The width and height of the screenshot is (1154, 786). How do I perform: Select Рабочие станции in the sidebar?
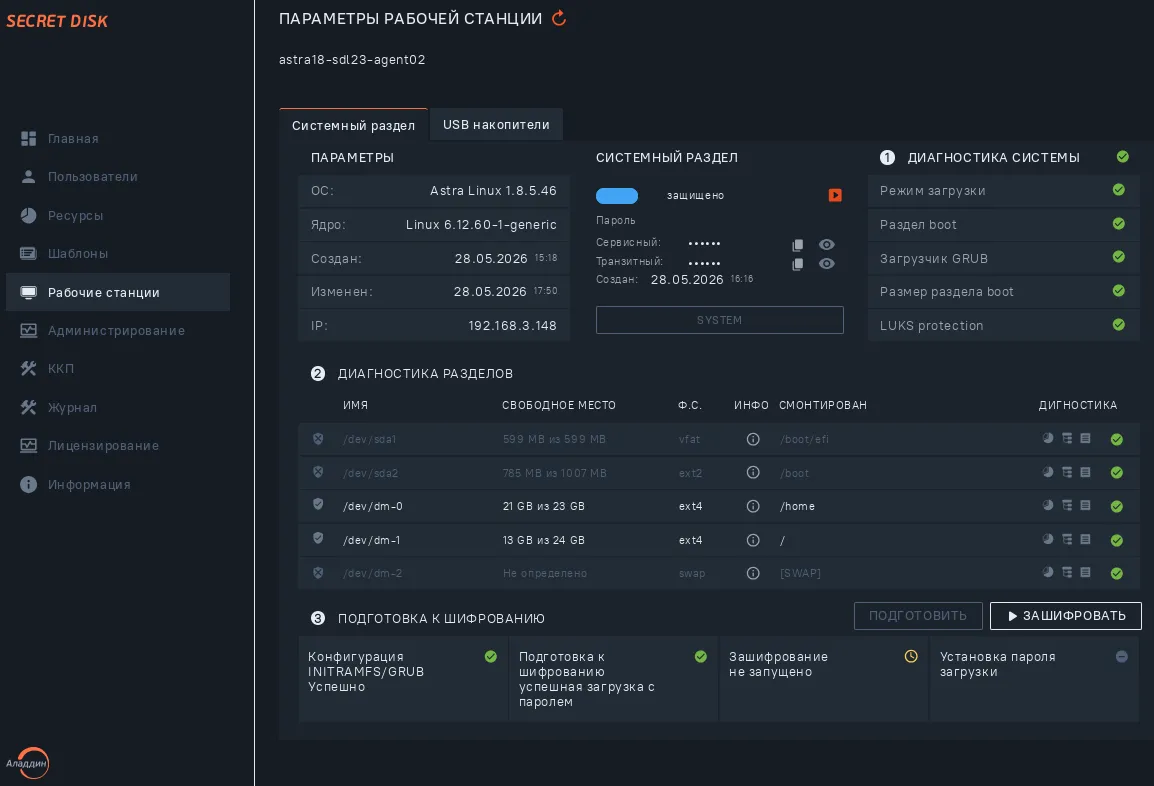tap(118, 292)
